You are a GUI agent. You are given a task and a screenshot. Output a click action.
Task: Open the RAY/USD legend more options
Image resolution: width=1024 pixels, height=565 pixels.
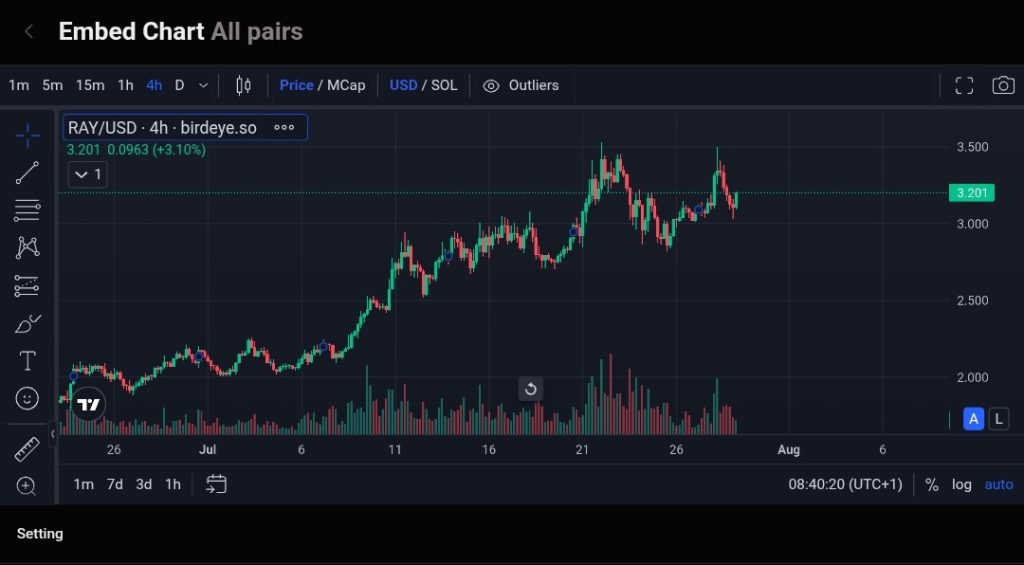point(284,128)
